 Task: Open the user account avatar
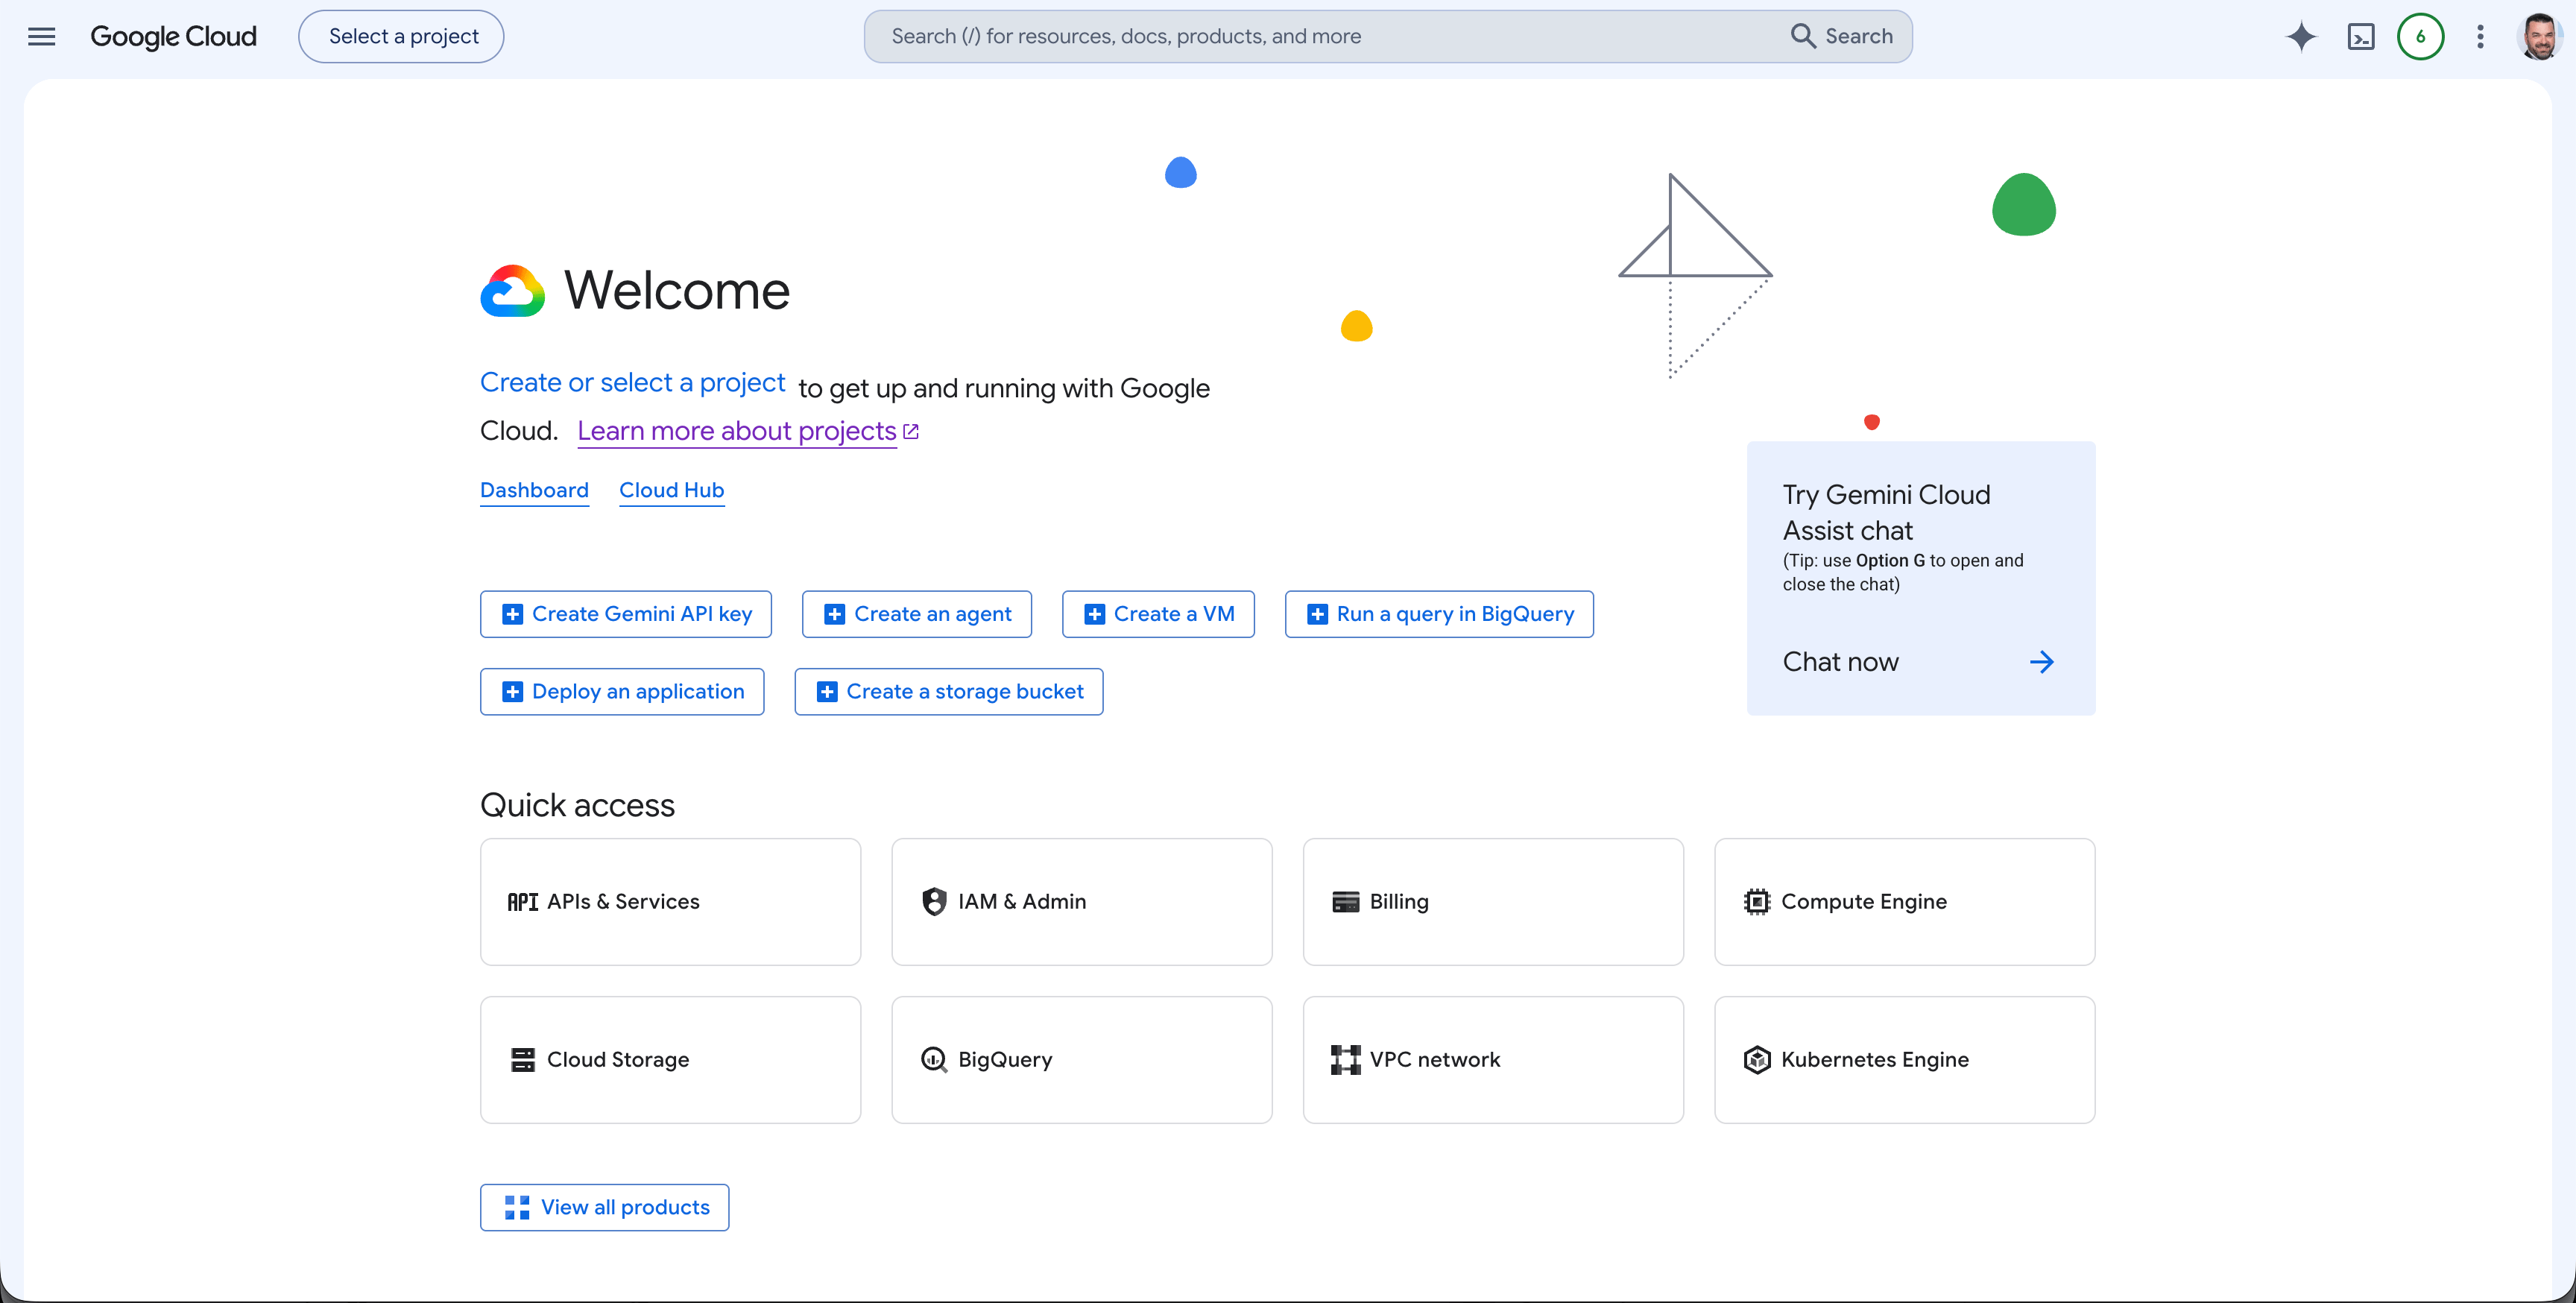pos(2539,37)
